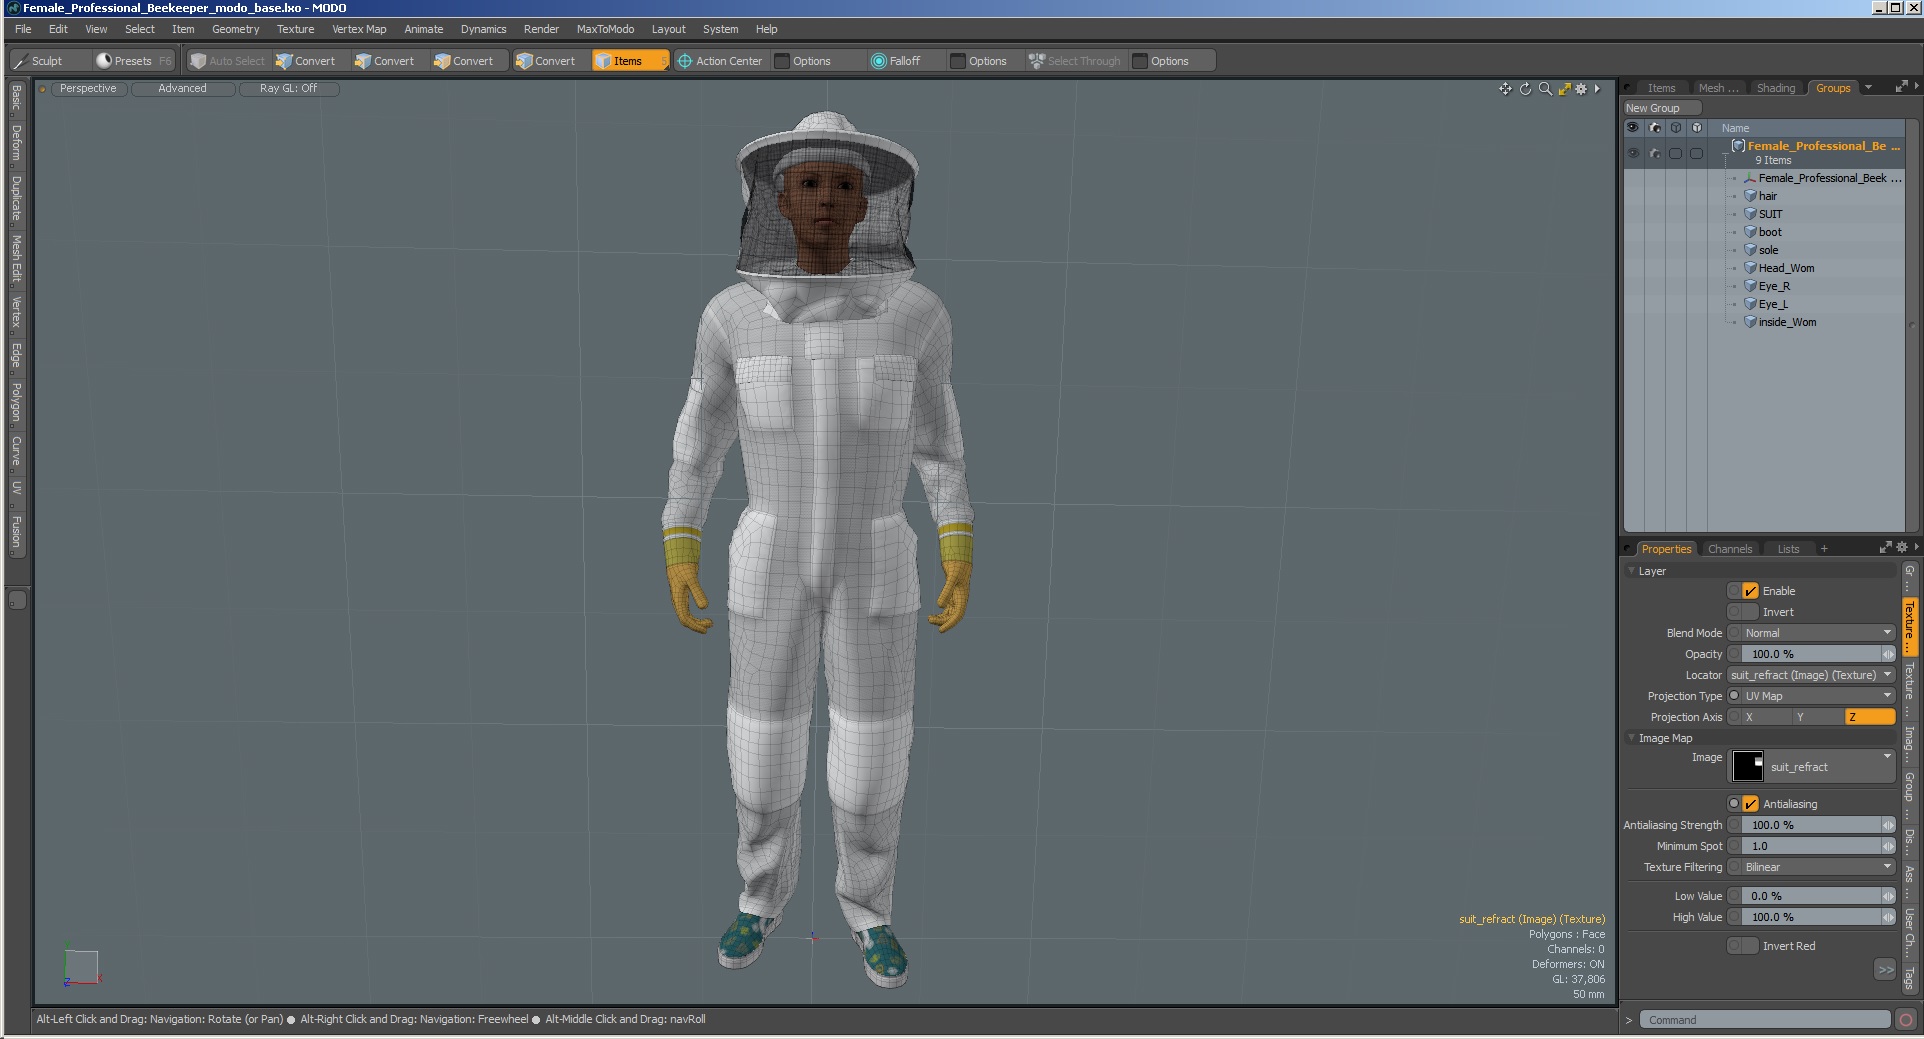Viewport: 1924px width, 1039px height.
Task: Toggle the Antialiasing checkbox
Action: point(1750,804)
